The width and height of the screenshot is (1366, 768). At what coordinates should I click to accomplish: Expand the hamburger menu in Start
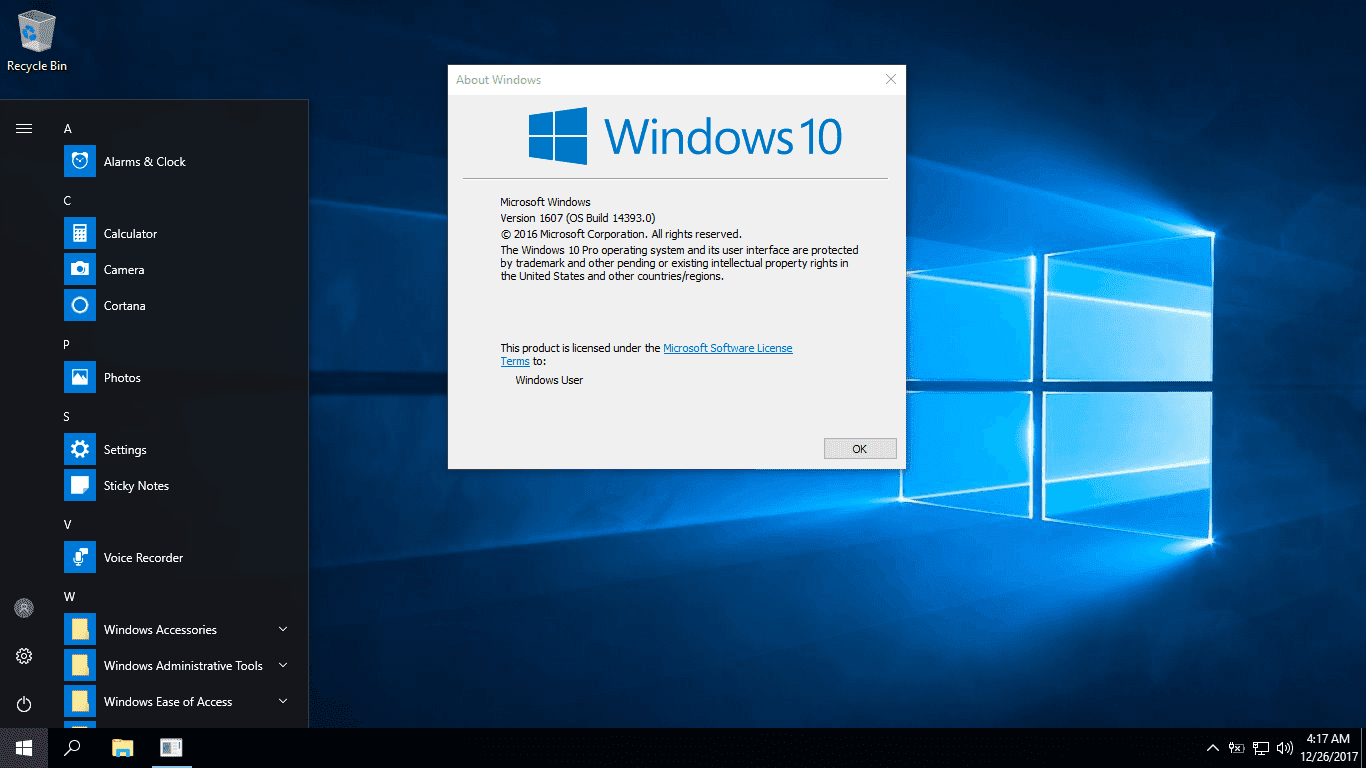coord(23,128)
